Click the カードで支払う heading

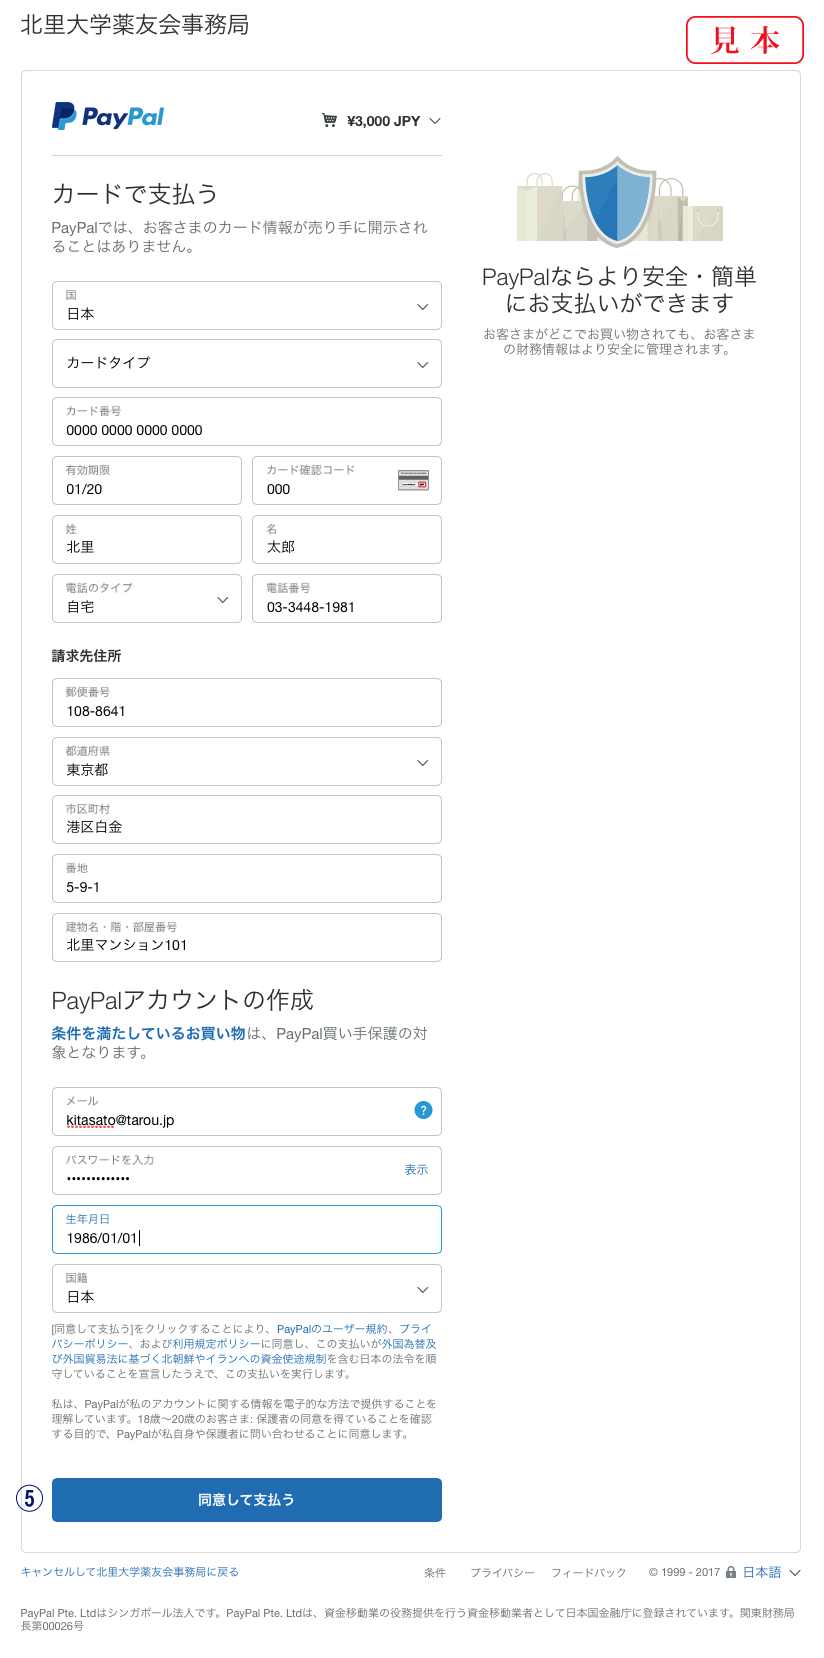point(135,194)
